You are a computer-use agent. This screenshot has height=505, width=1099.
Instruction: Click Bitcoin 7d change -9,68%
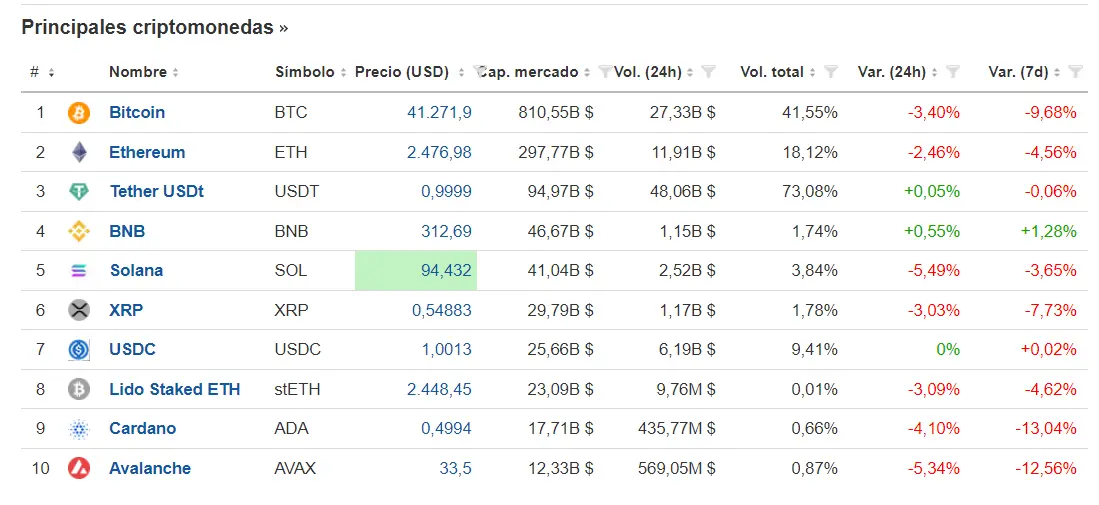coord(1051,113)
